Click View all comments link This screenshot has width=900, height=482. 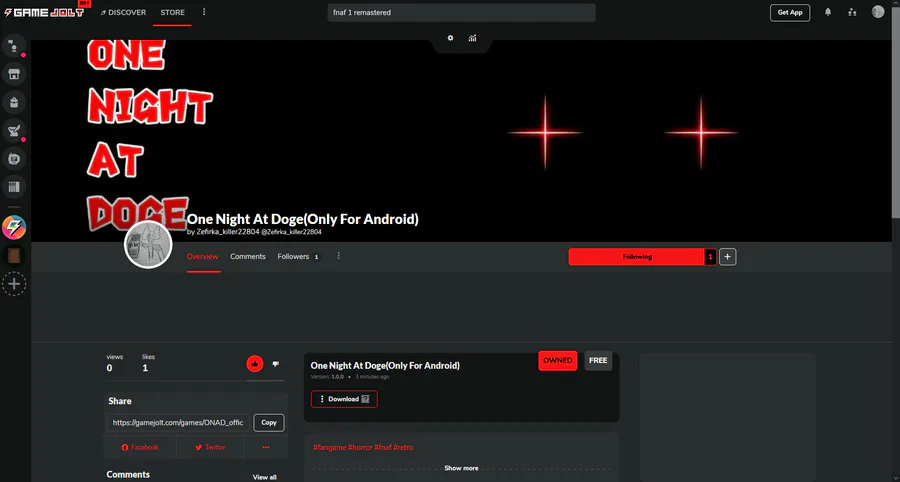point(265,477)
